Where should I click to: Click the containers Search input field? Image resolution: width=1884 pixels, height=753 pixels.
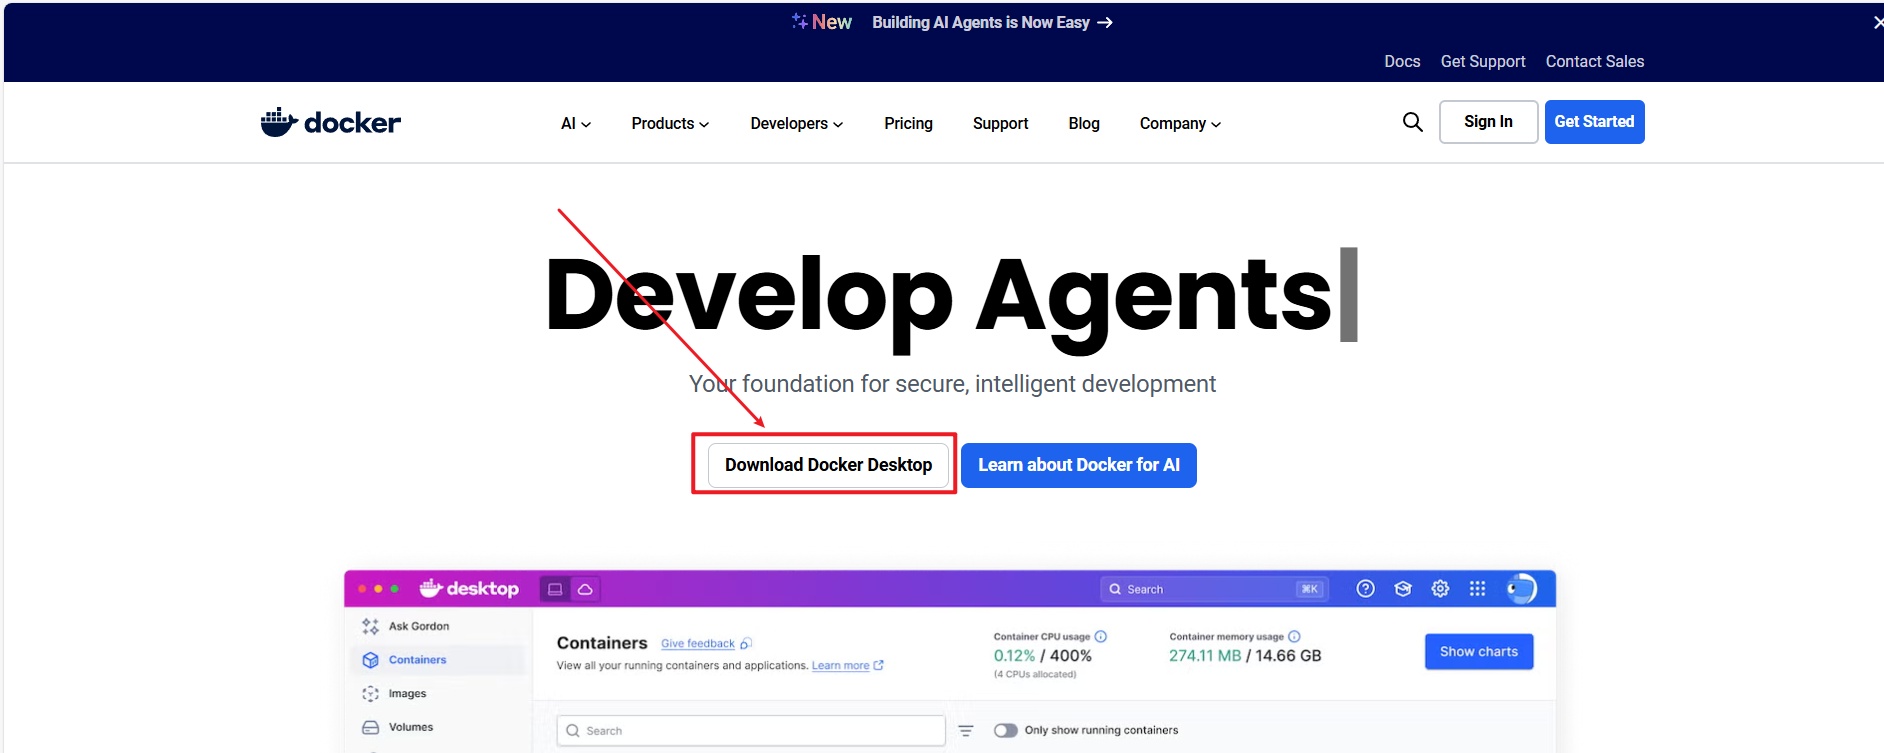click(x=751, y=731)
